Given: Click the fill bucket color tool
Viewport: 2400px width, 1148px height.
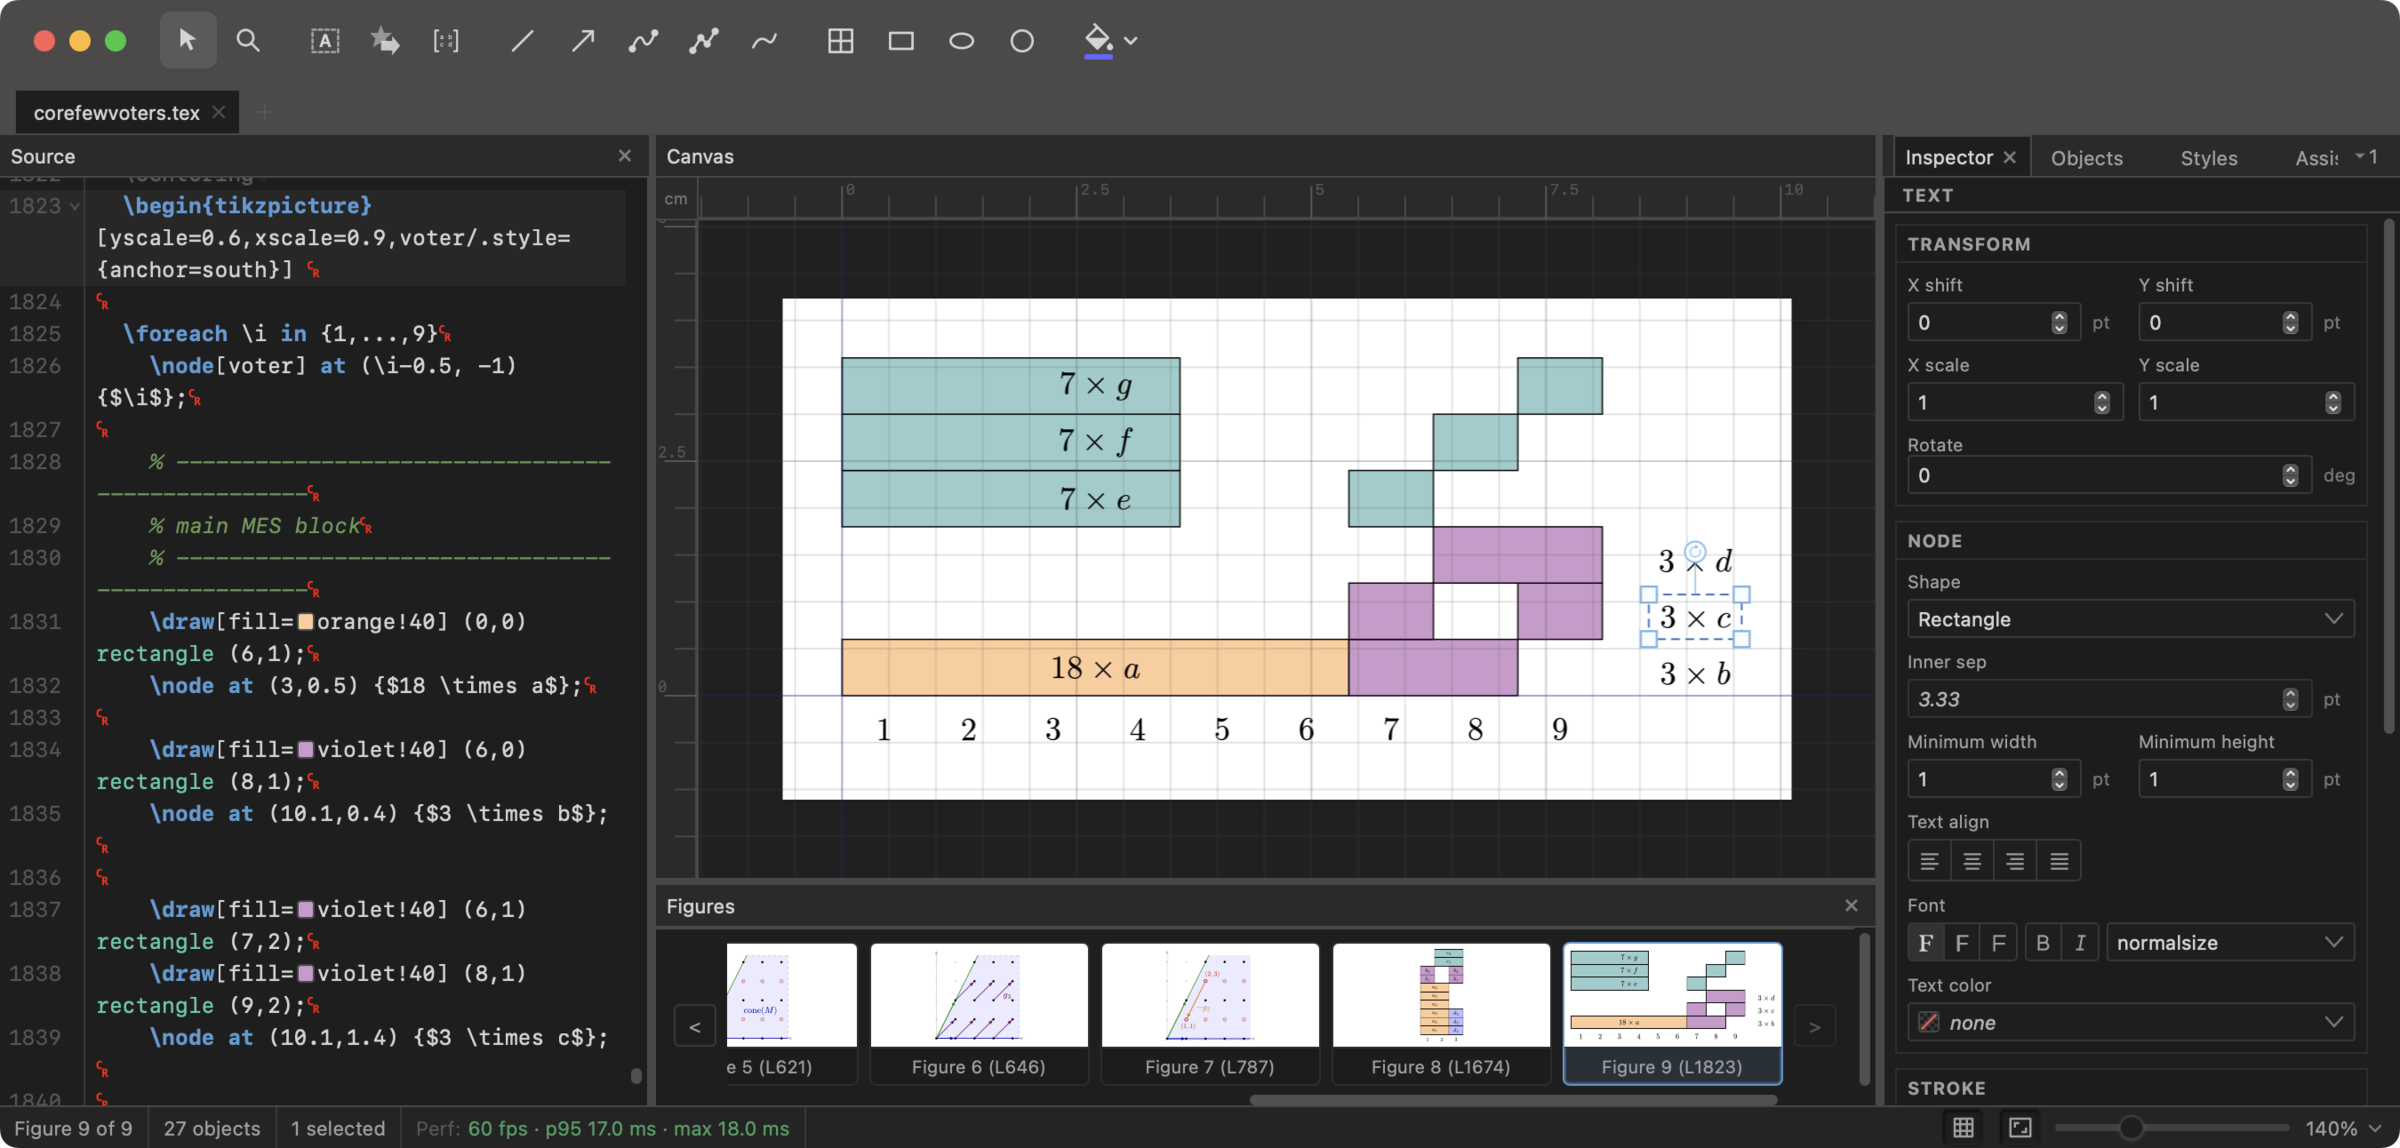Looking at the screenshot, I should [x=1098, y=40].
